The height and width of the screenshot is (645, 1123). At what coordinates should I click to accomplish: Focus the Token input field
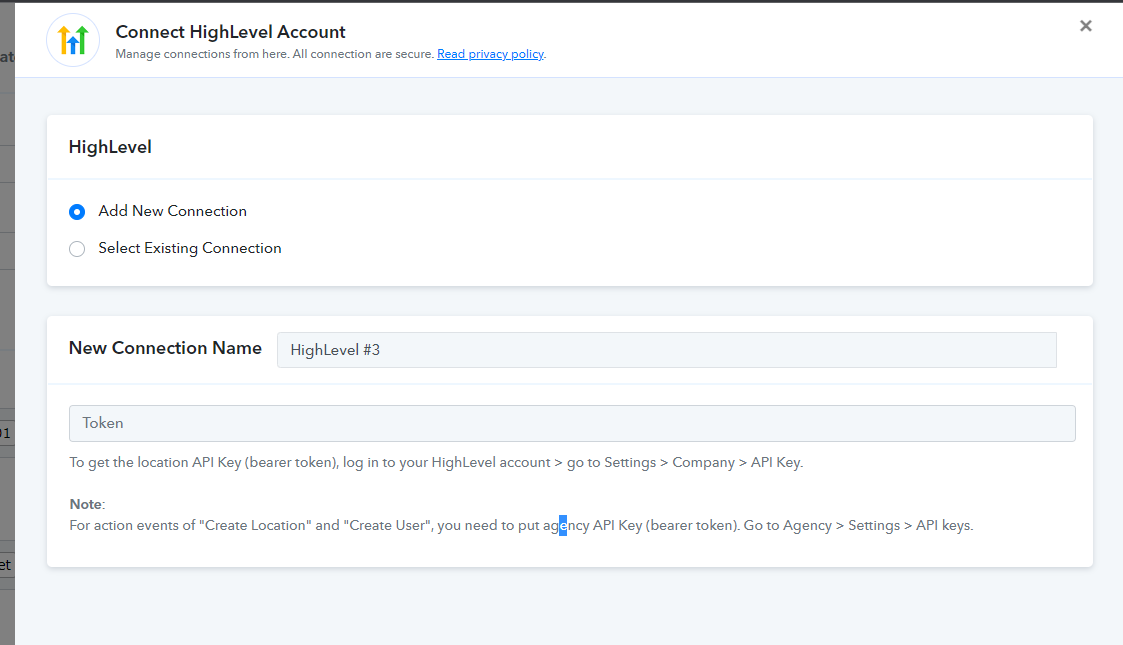[x=572, y=424]
